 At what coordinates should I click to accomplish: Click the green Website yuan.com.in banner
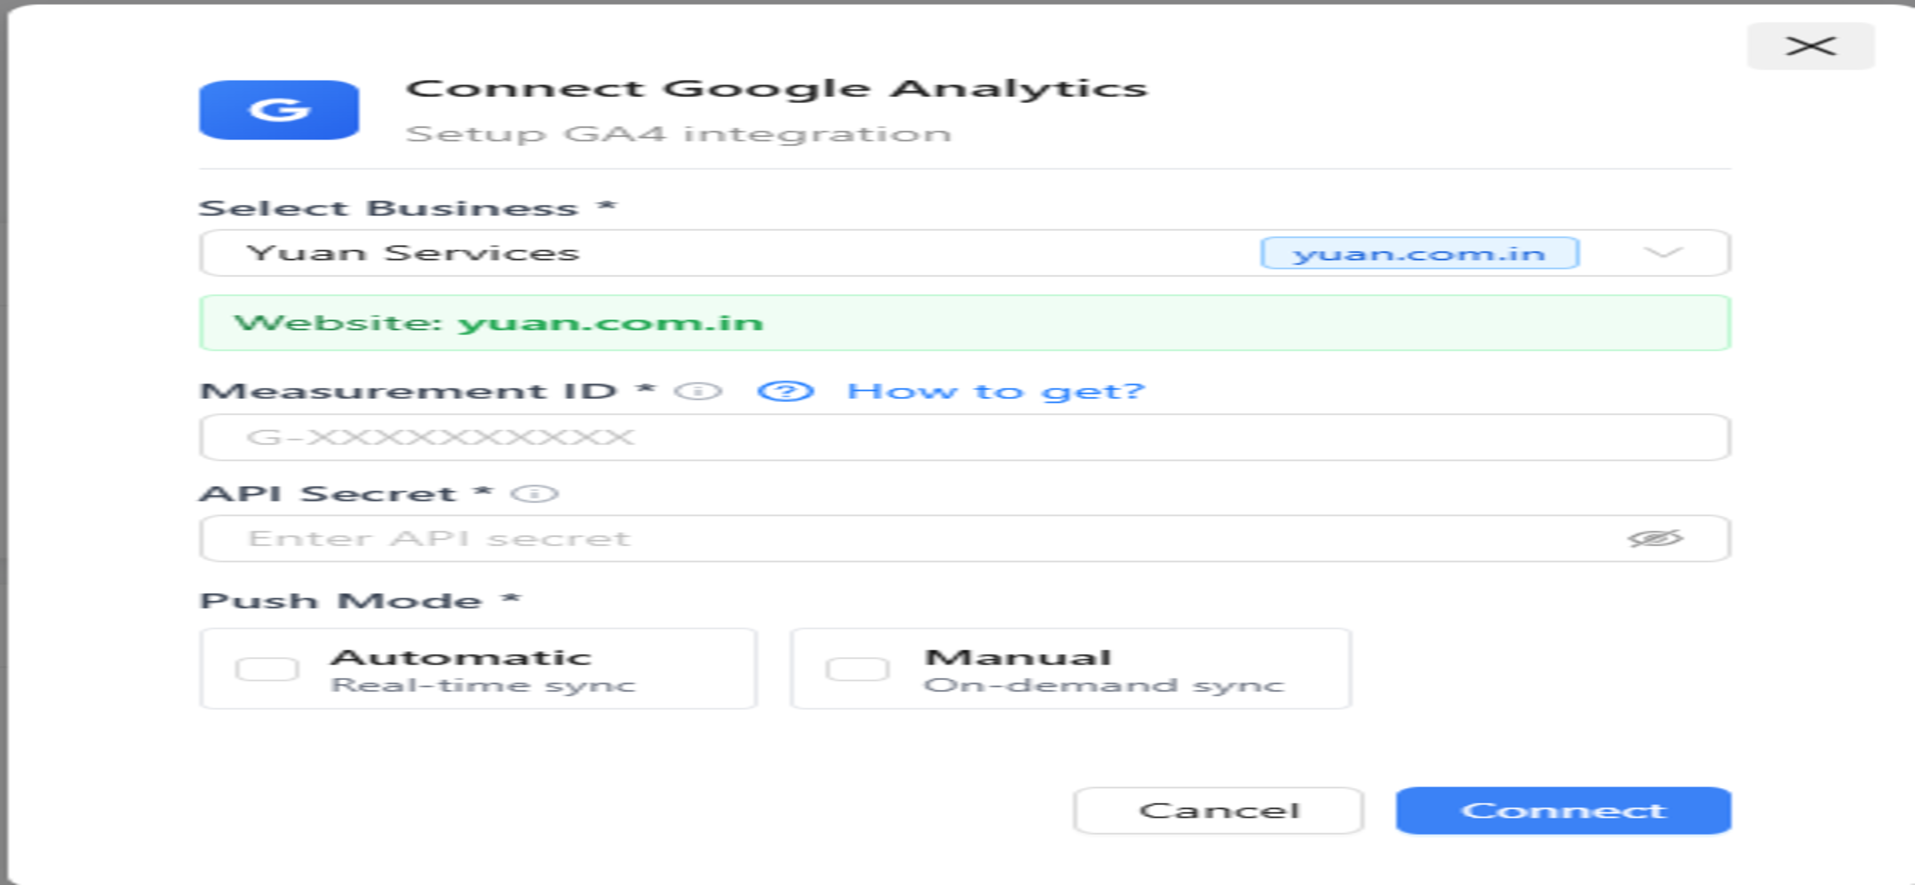pos(964,323)
